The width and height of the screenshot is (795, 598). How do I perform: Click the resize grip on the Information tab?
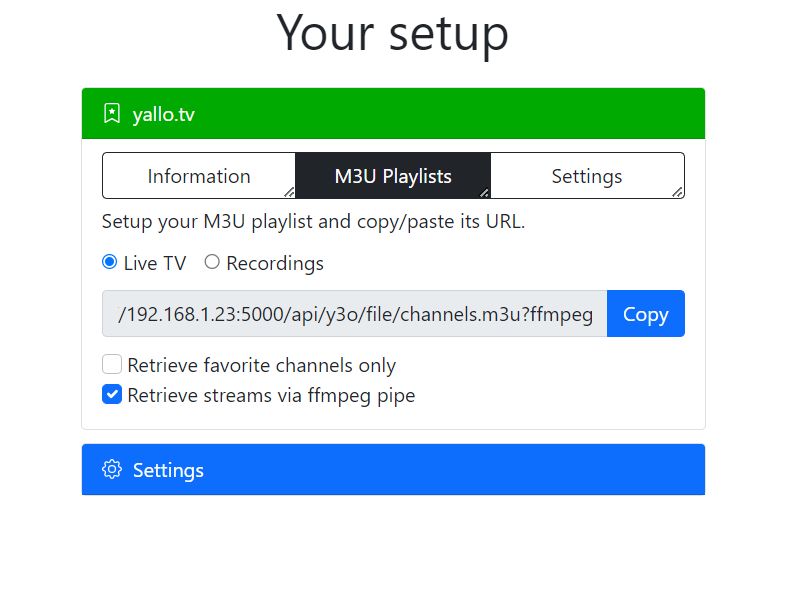coord(289,192)
